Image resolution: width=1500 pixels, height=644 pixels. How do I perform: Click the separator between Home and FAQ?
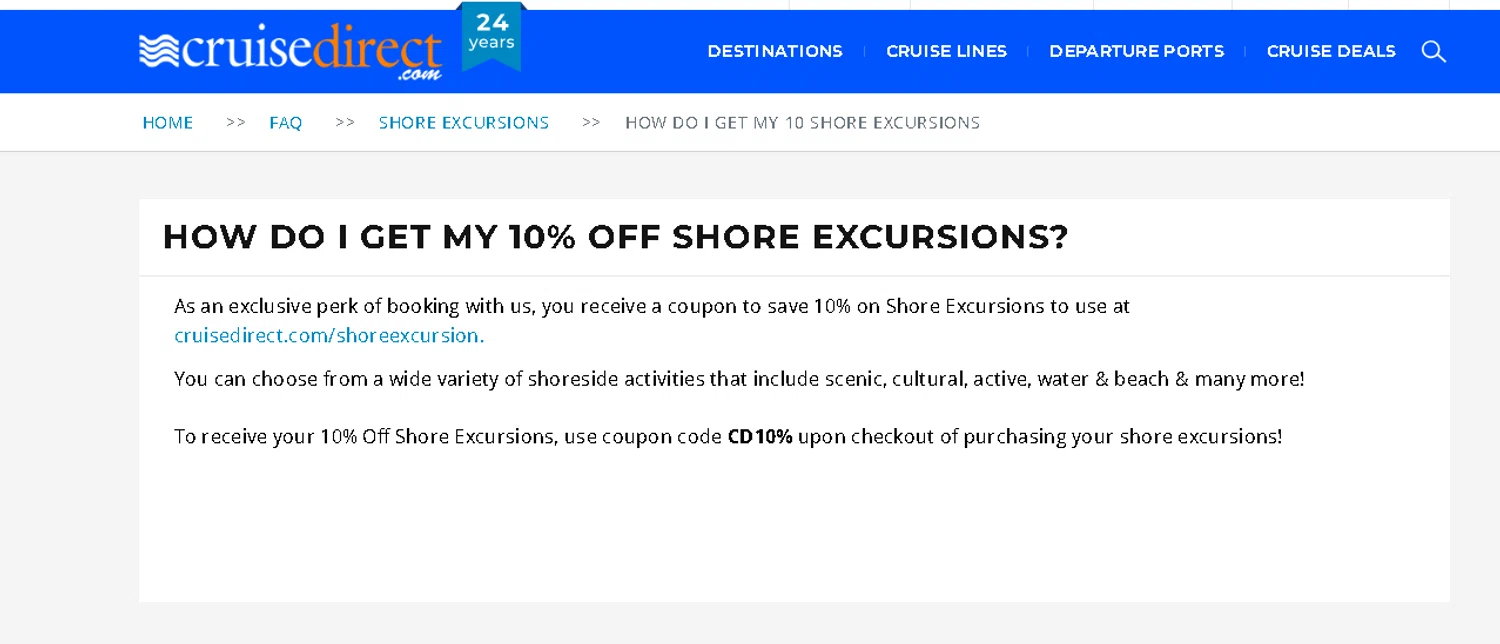(x=236, y=123)
